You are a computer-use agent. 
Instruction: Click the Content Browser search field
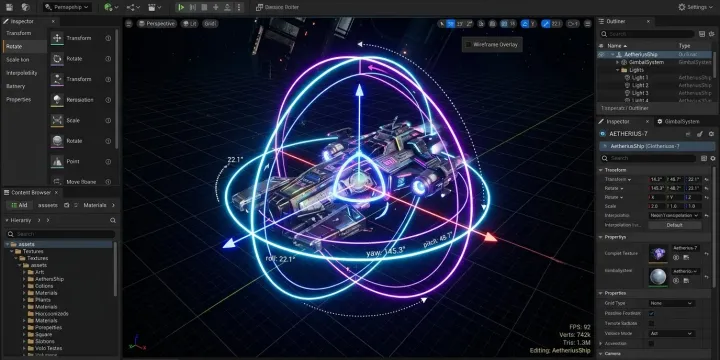tap(61, 234)
